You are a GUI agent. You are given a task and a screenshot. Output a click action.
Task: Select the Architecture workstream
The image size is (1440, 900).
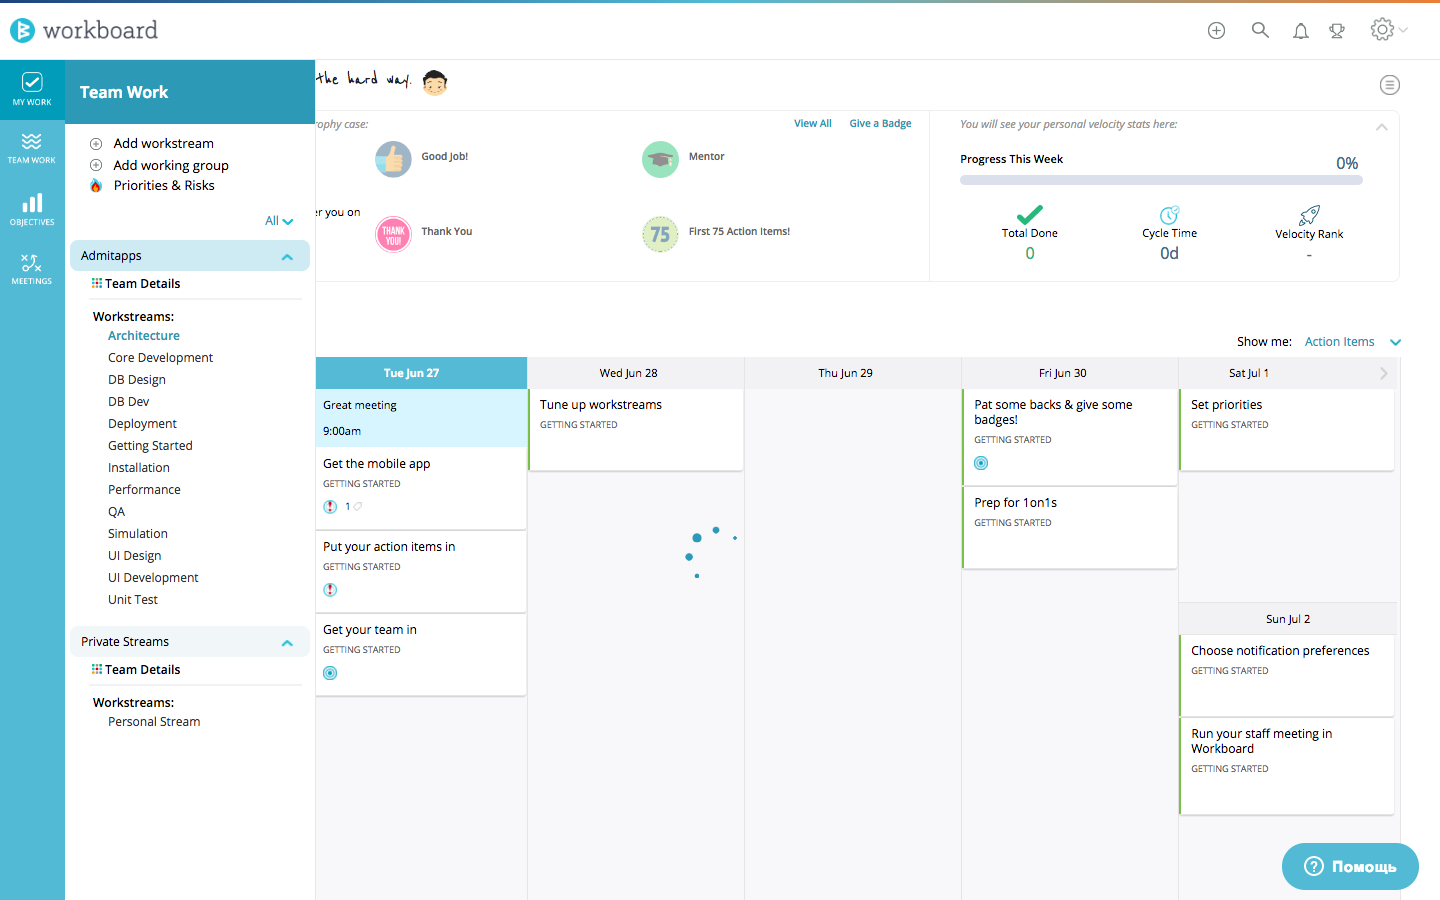pyautogui.click(x=143, y=335)
